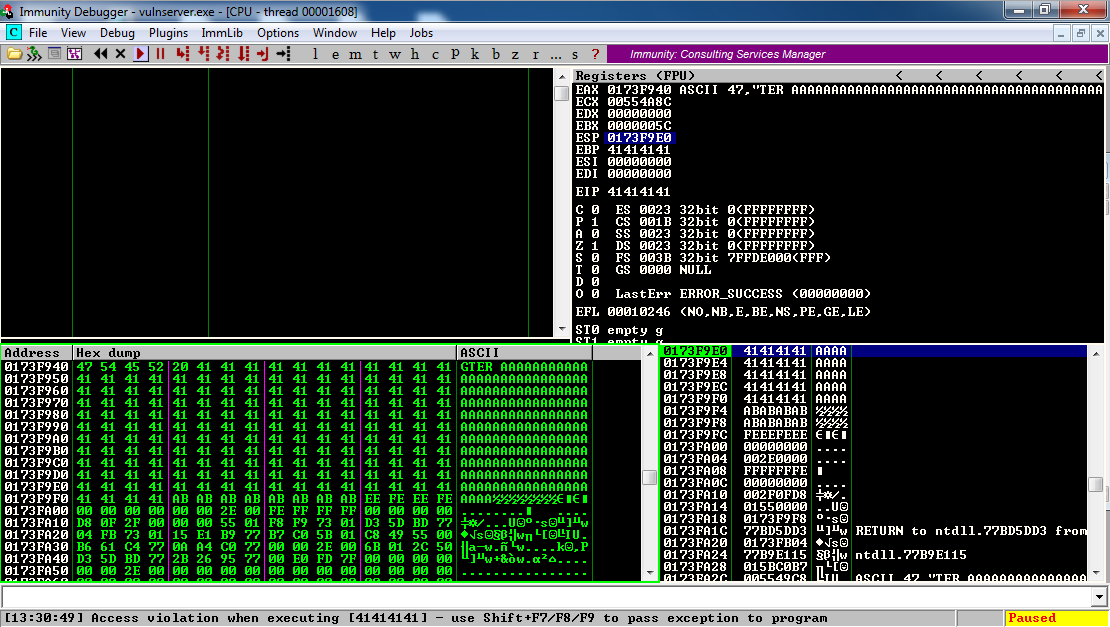
Task: Select the EIP register value 41414141
Action: pyautogui.click(x=639, y=192)
